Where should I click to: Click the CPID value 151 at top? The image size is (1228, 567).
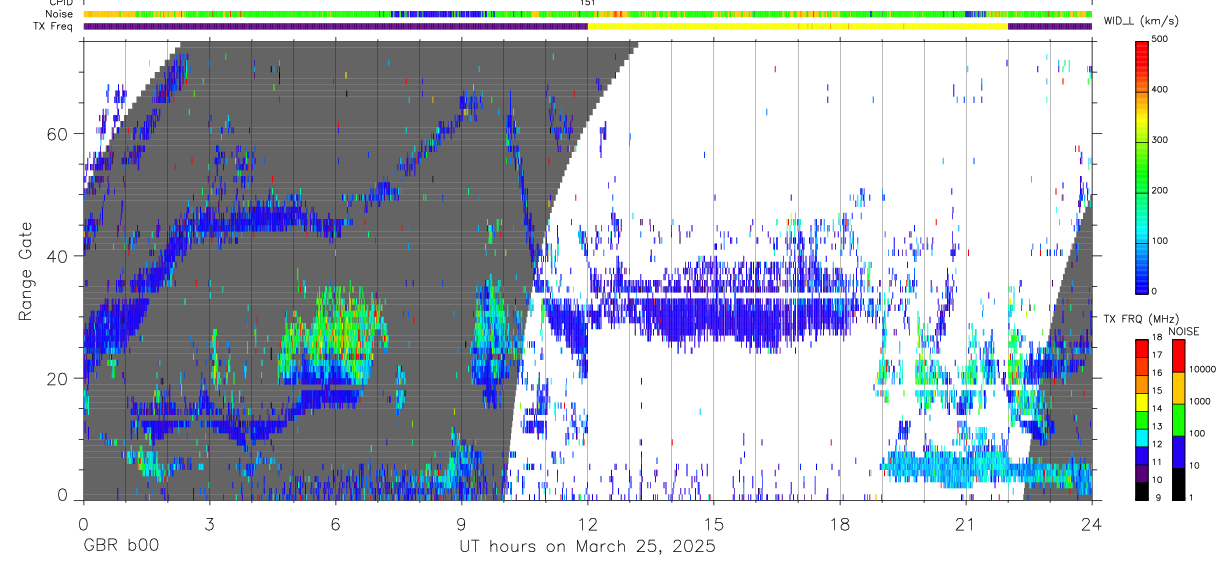point(587,3)
